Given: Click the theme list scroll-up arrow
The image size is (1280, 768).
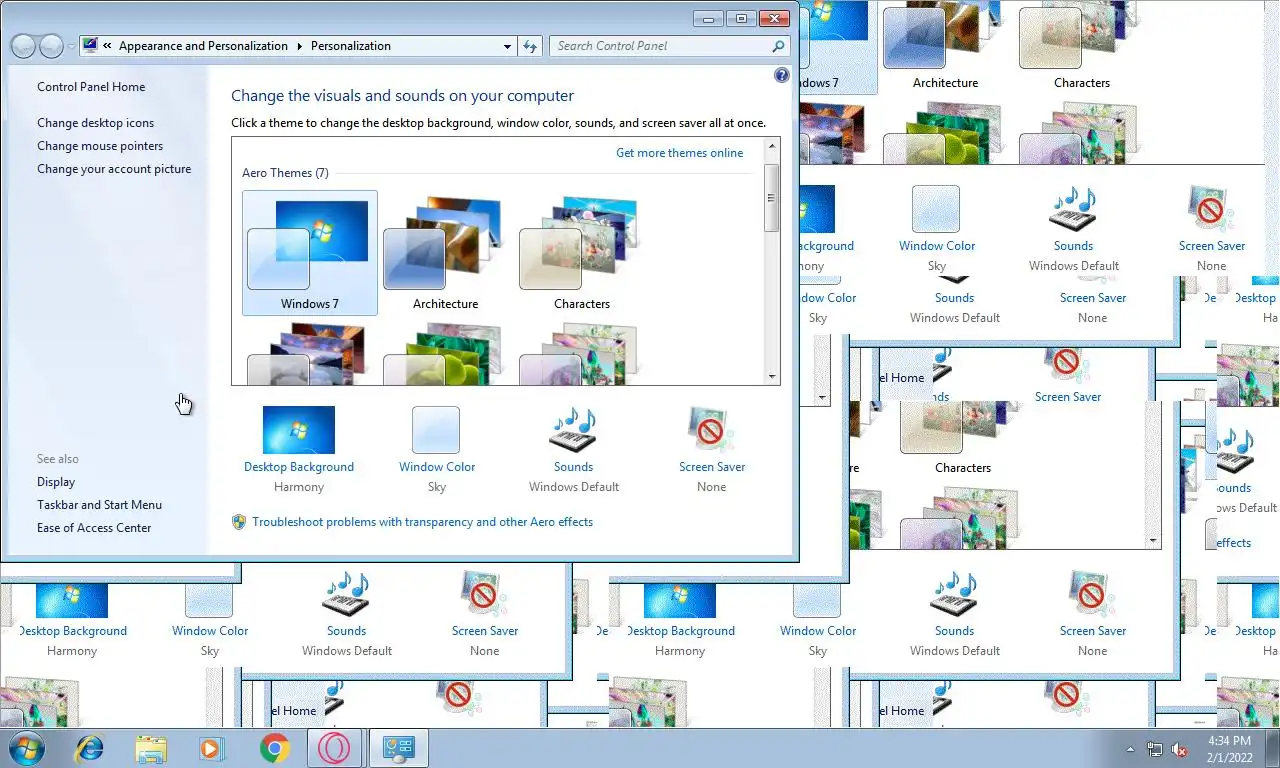Looking at the screenshot, I should tap(772, 146).
